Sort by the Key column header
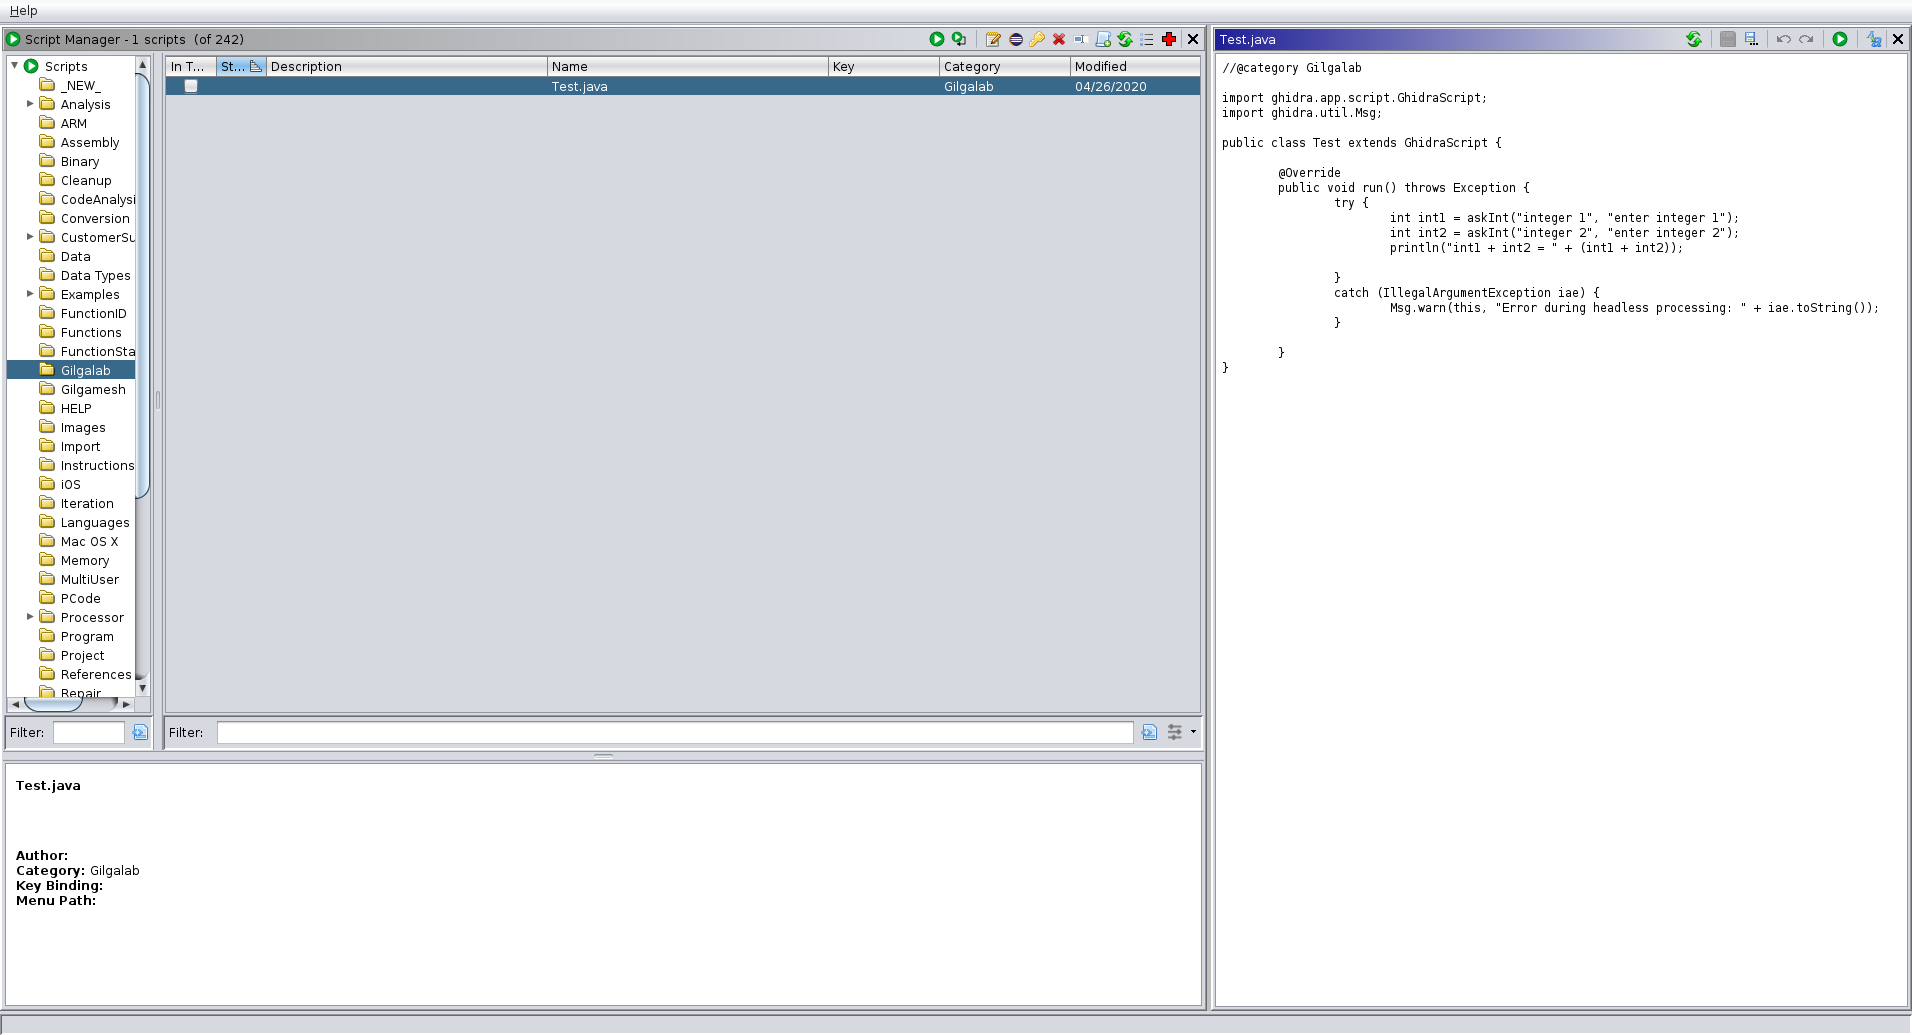 [x=884, y=66]
